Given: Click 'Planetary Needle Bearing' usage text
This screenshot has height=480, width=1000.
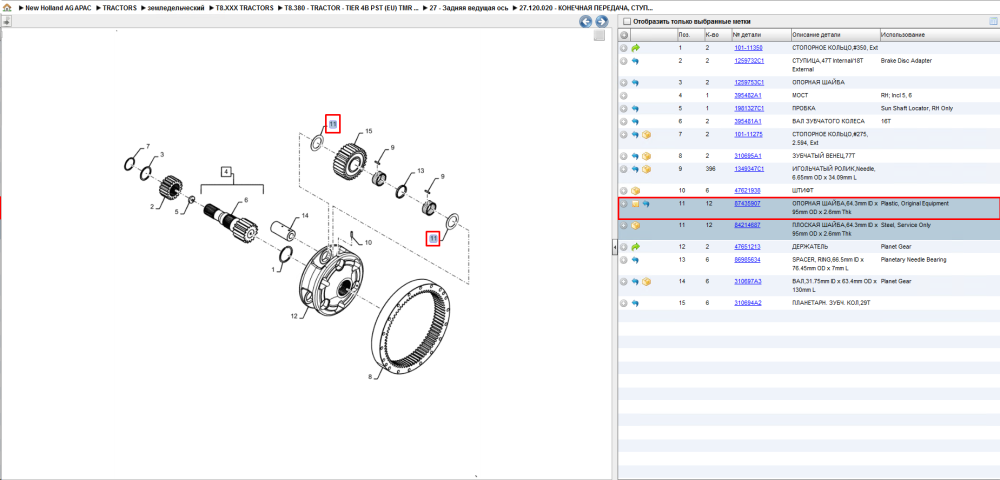Looking at the screenshot, I should (x=913, y=260).
